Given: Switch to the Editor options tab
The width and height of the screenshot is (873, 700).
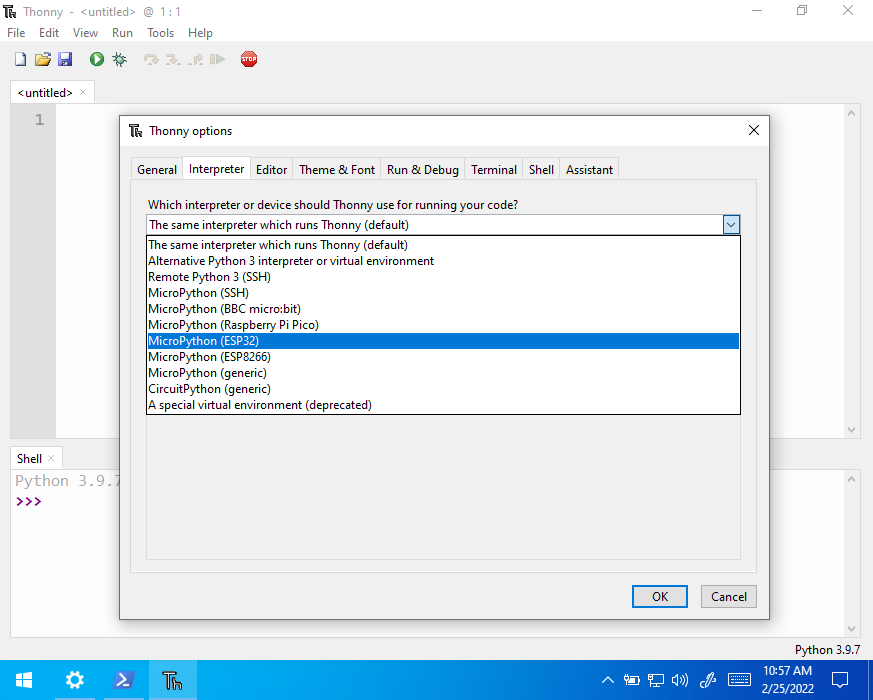Looking at the screenshot, I should [272, 169].
